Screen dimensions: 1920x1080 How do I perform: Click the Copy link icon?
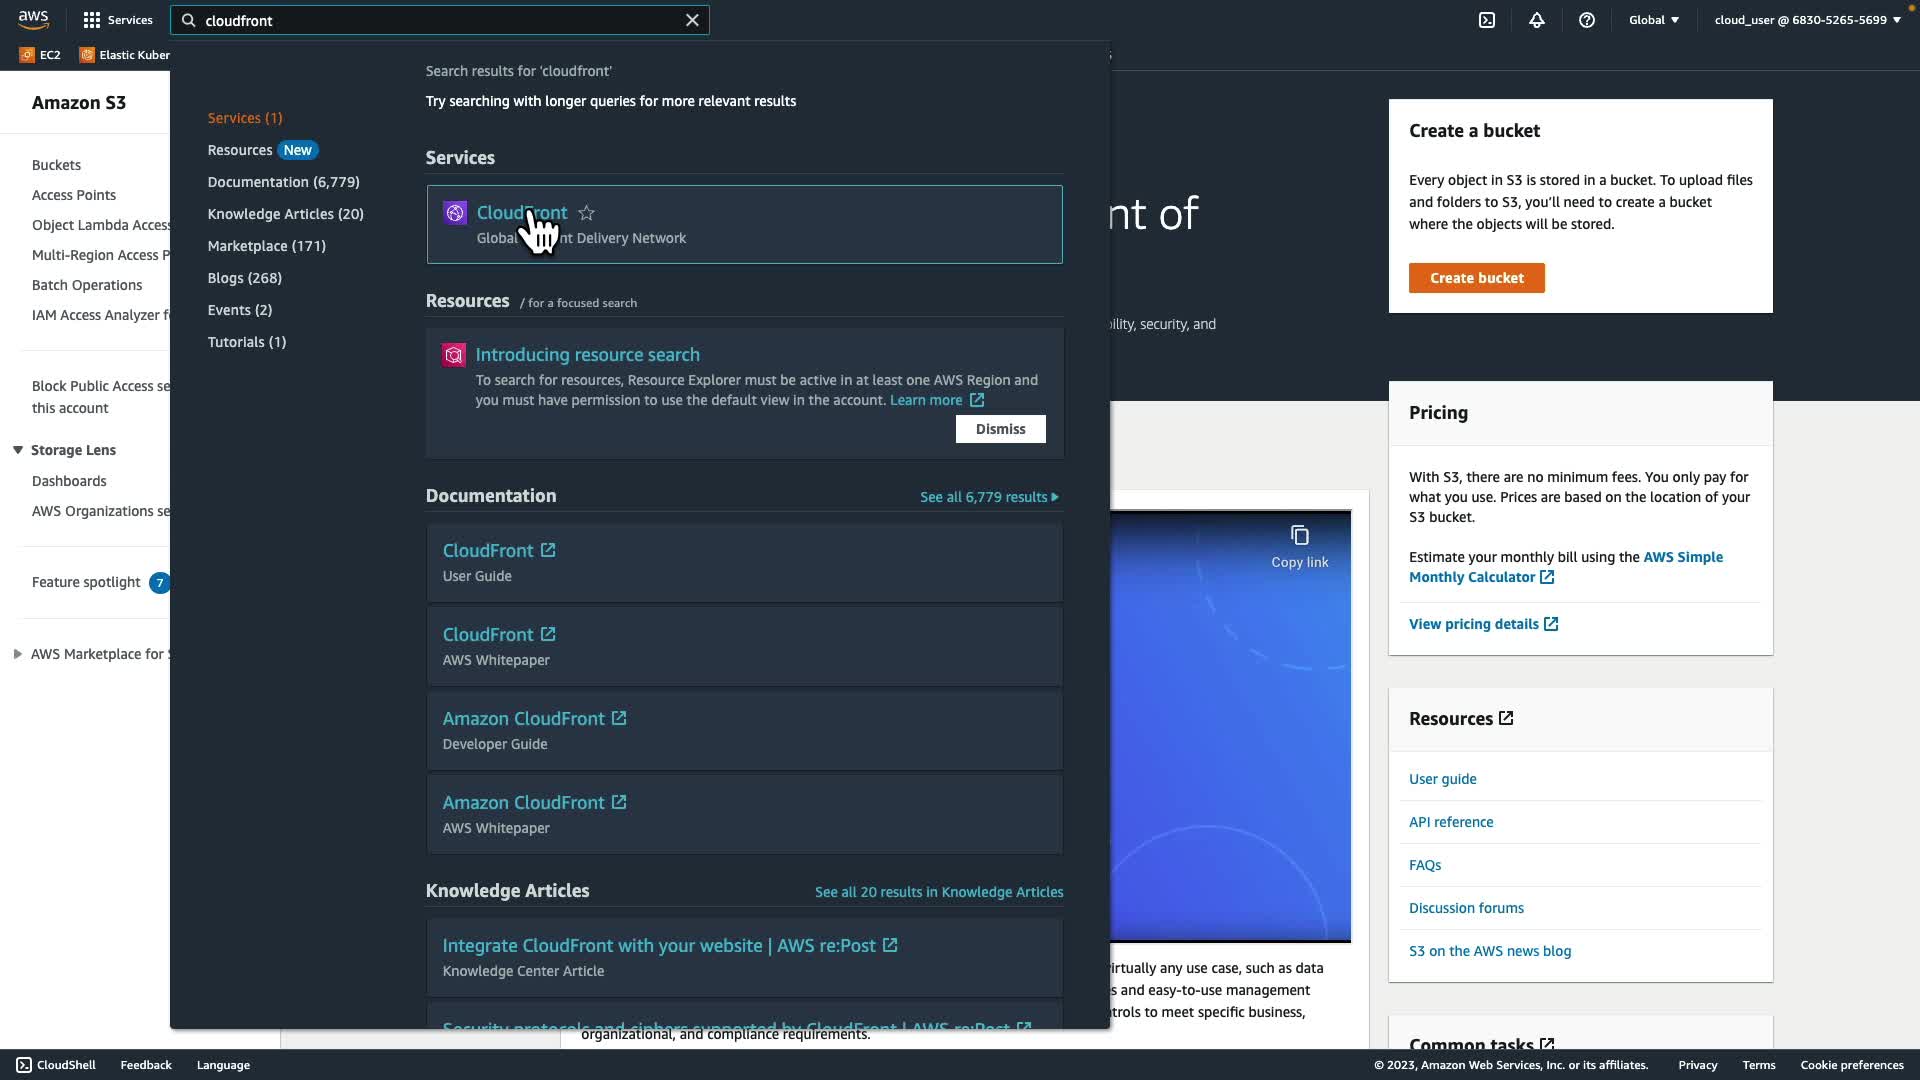tap(1299, 536)
